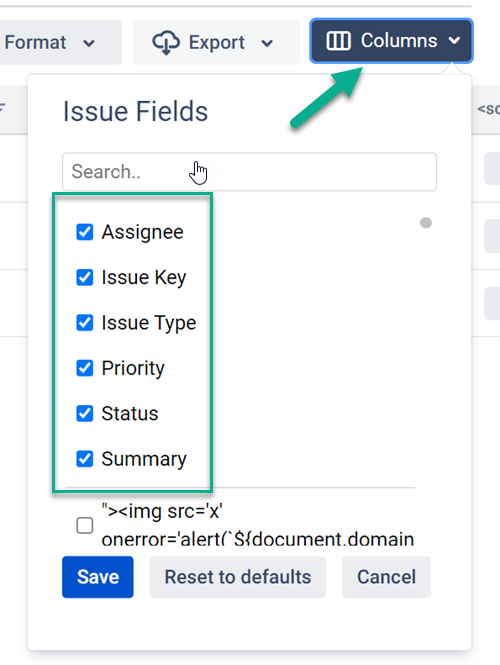This screenshot has width=500, height=665.
Task: Focus the Issue Fields search box
Action: pos(249,172)
